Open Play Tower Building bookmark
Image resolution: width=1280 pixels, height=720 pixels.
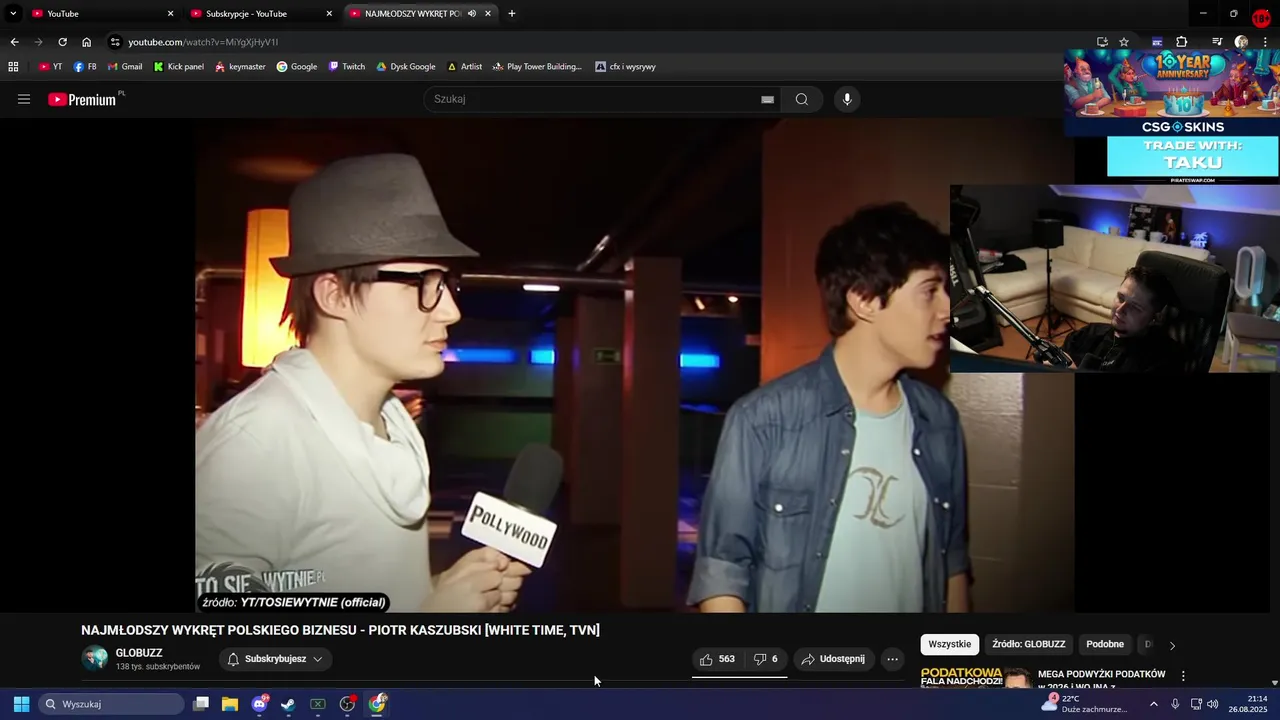537,67
